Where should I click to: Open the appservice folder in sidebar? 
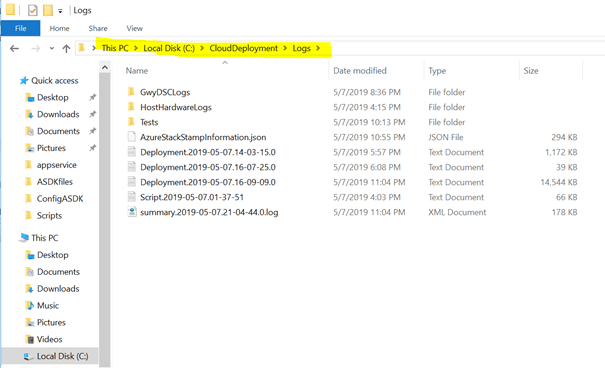(x=57, y=165)
